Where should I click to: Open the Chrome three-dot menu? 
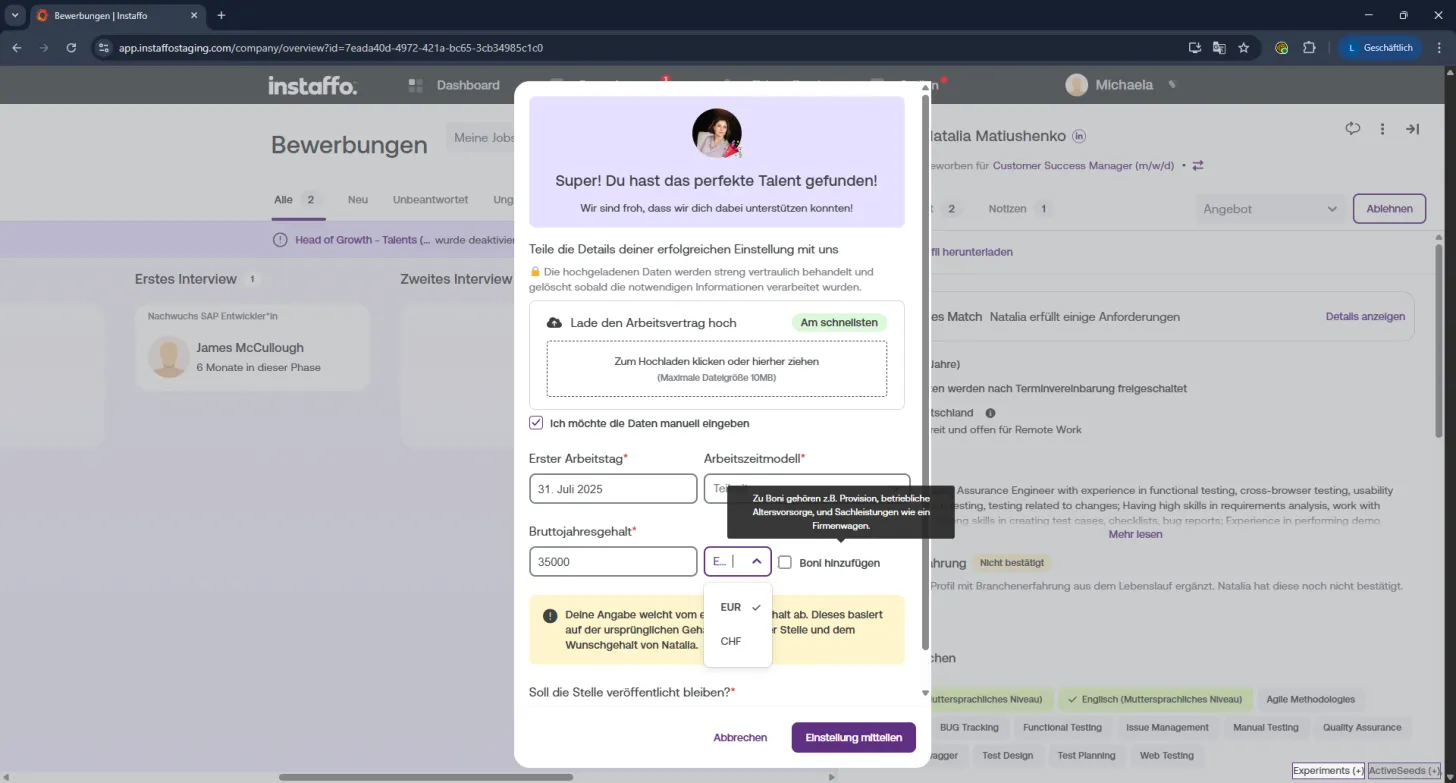[x=1438, y=47]
